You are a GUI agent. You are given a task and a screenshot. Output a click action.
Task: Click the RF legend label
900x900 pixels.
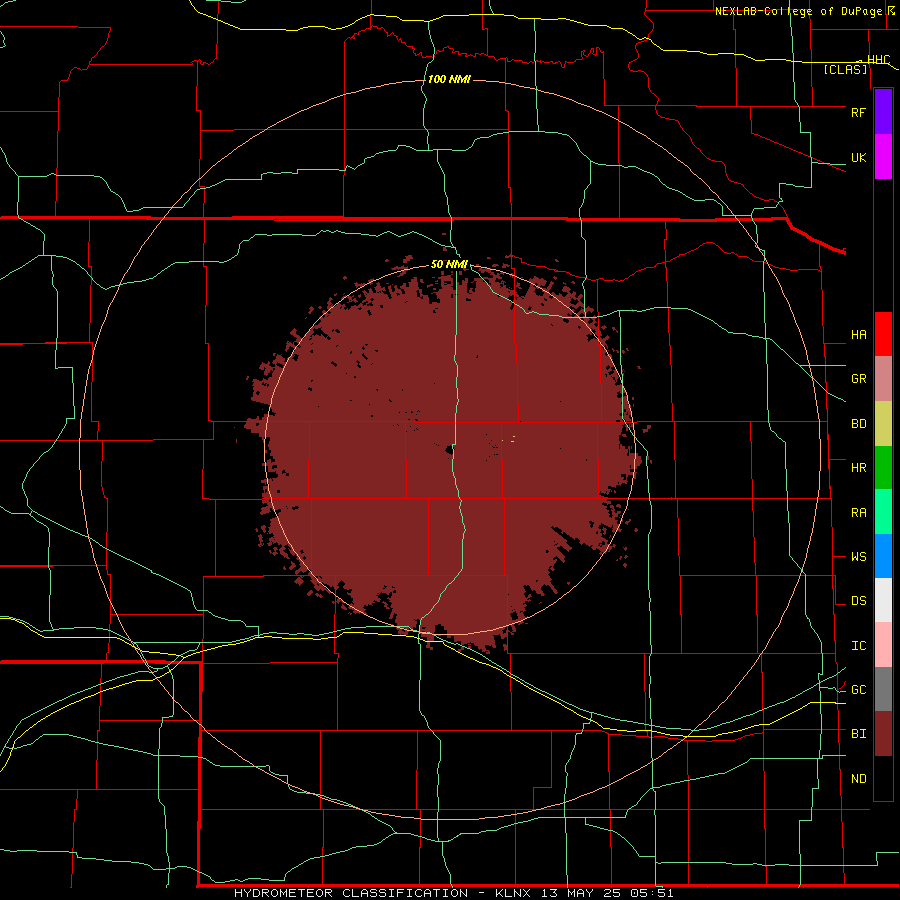click(x=858, y=112)
